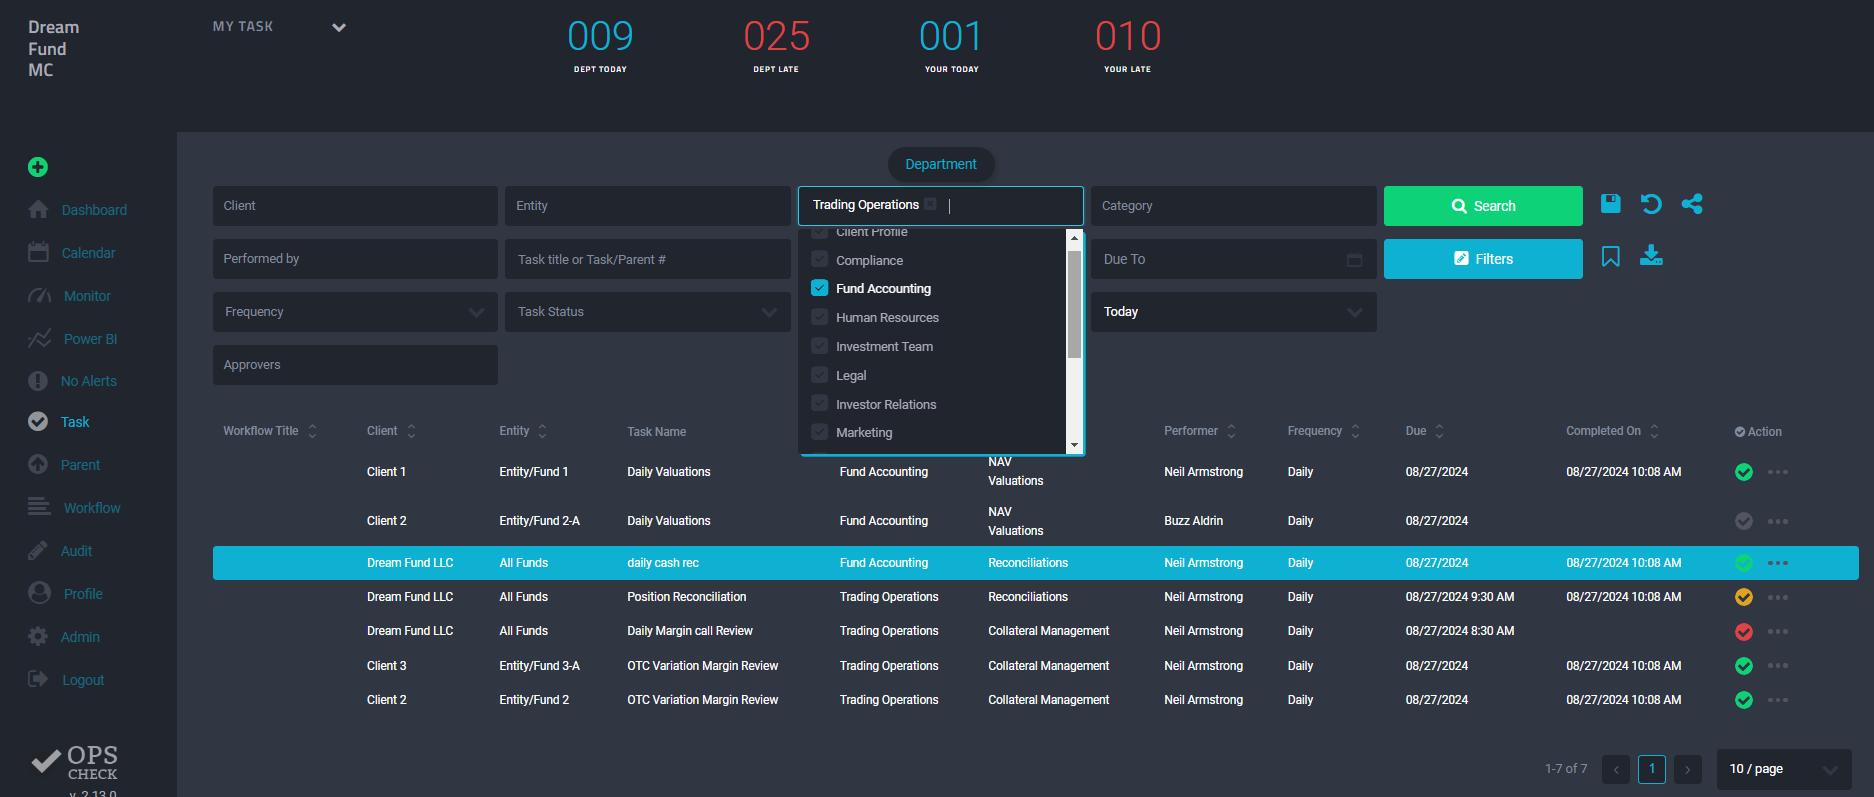Remove the Trading Operations tag

930,204
